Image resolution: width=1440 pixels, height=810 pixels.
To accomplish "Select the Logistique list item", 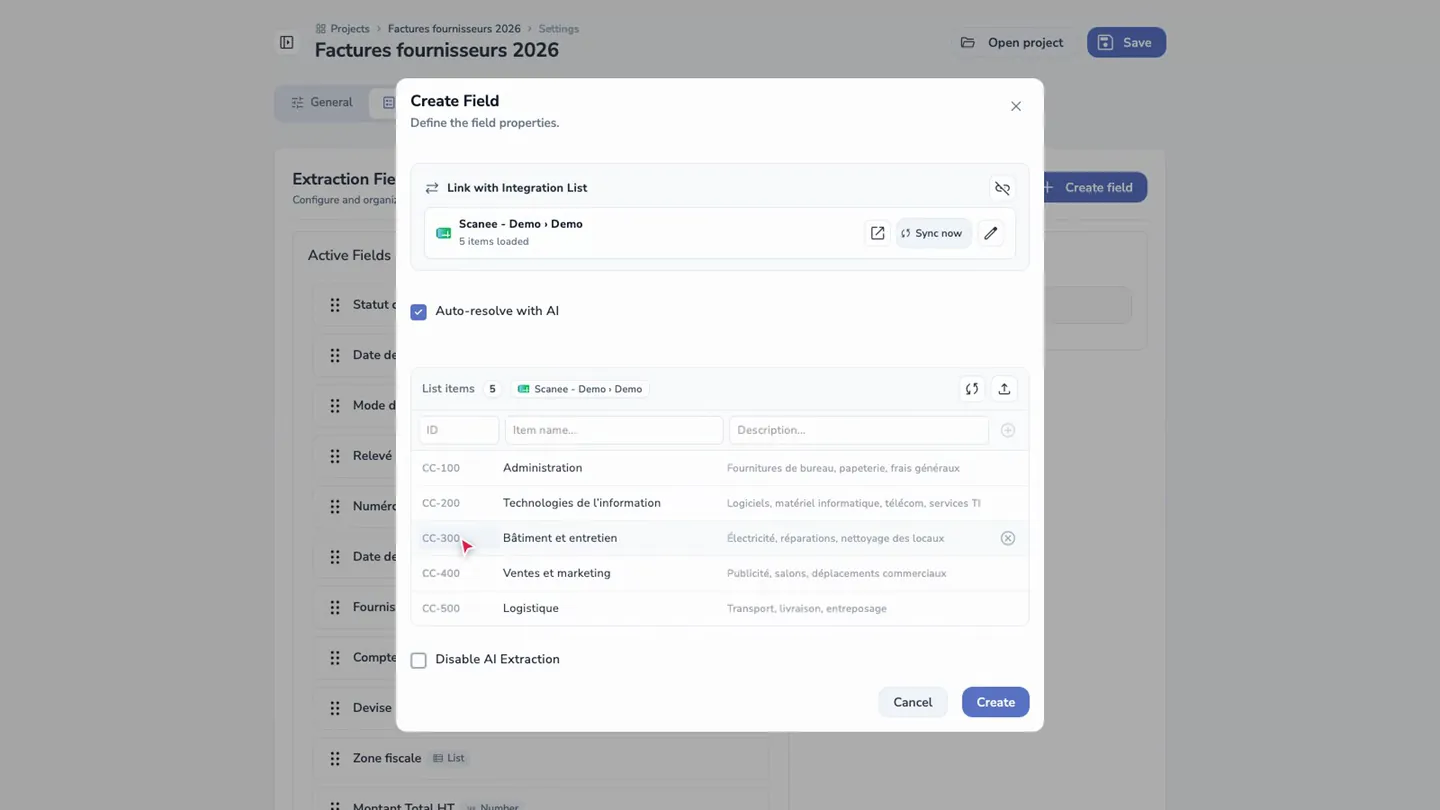I will click(x=719, y=608).
